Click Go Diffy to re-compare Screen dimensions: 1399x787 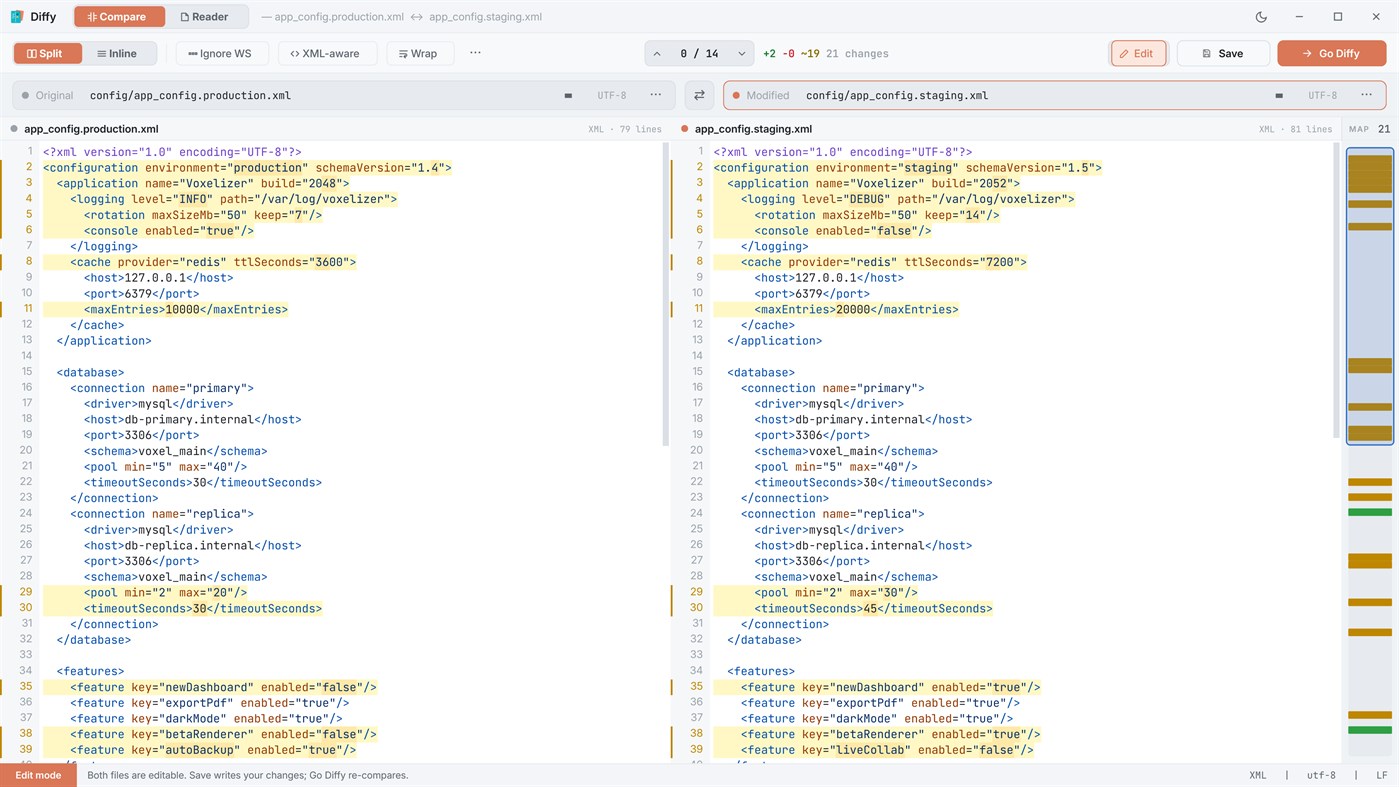click(x=1331, y=54)
